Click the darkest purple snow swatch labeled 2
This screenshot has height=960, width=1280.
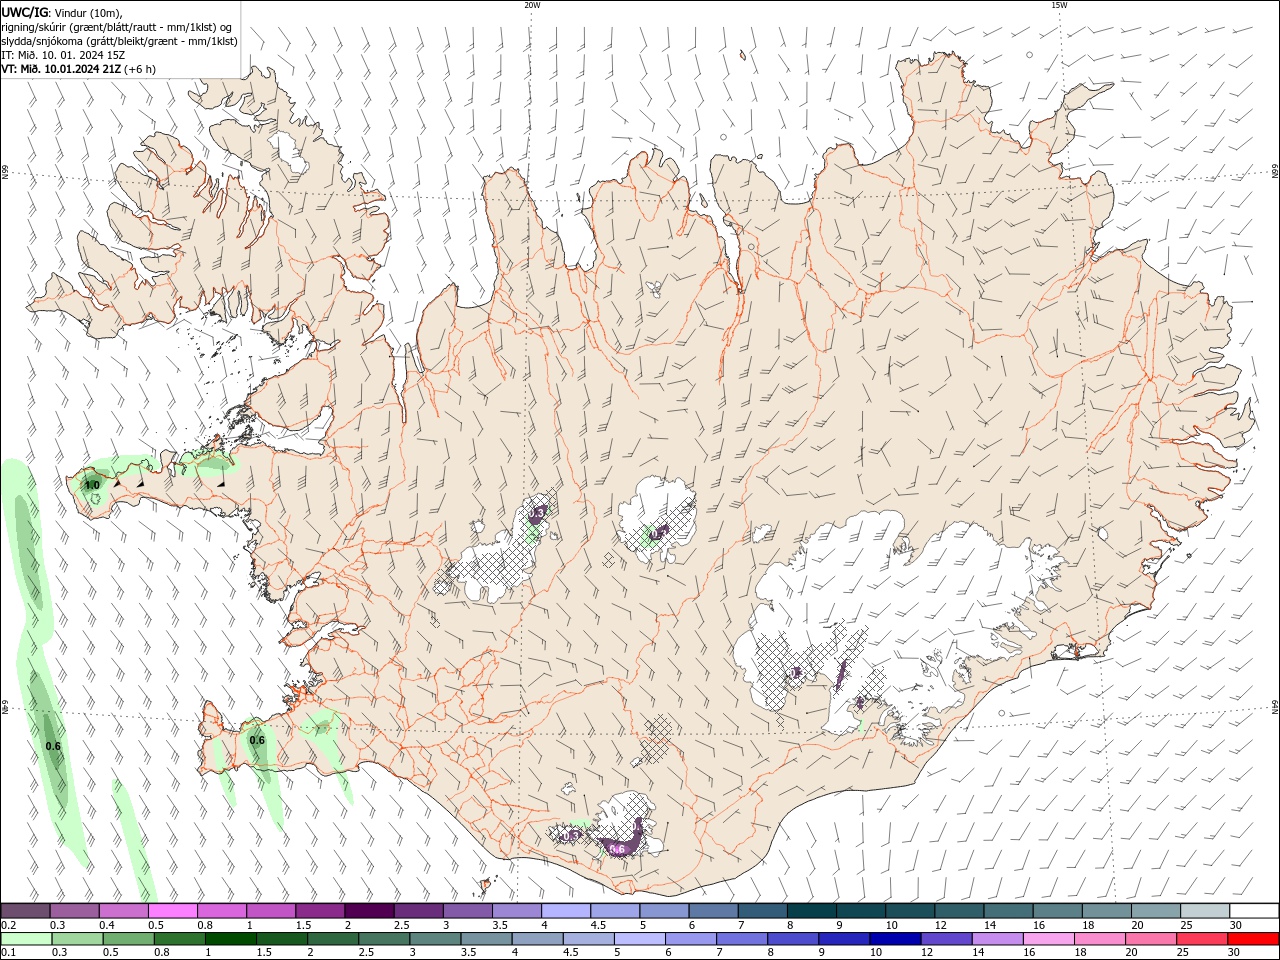pos(369,911)
